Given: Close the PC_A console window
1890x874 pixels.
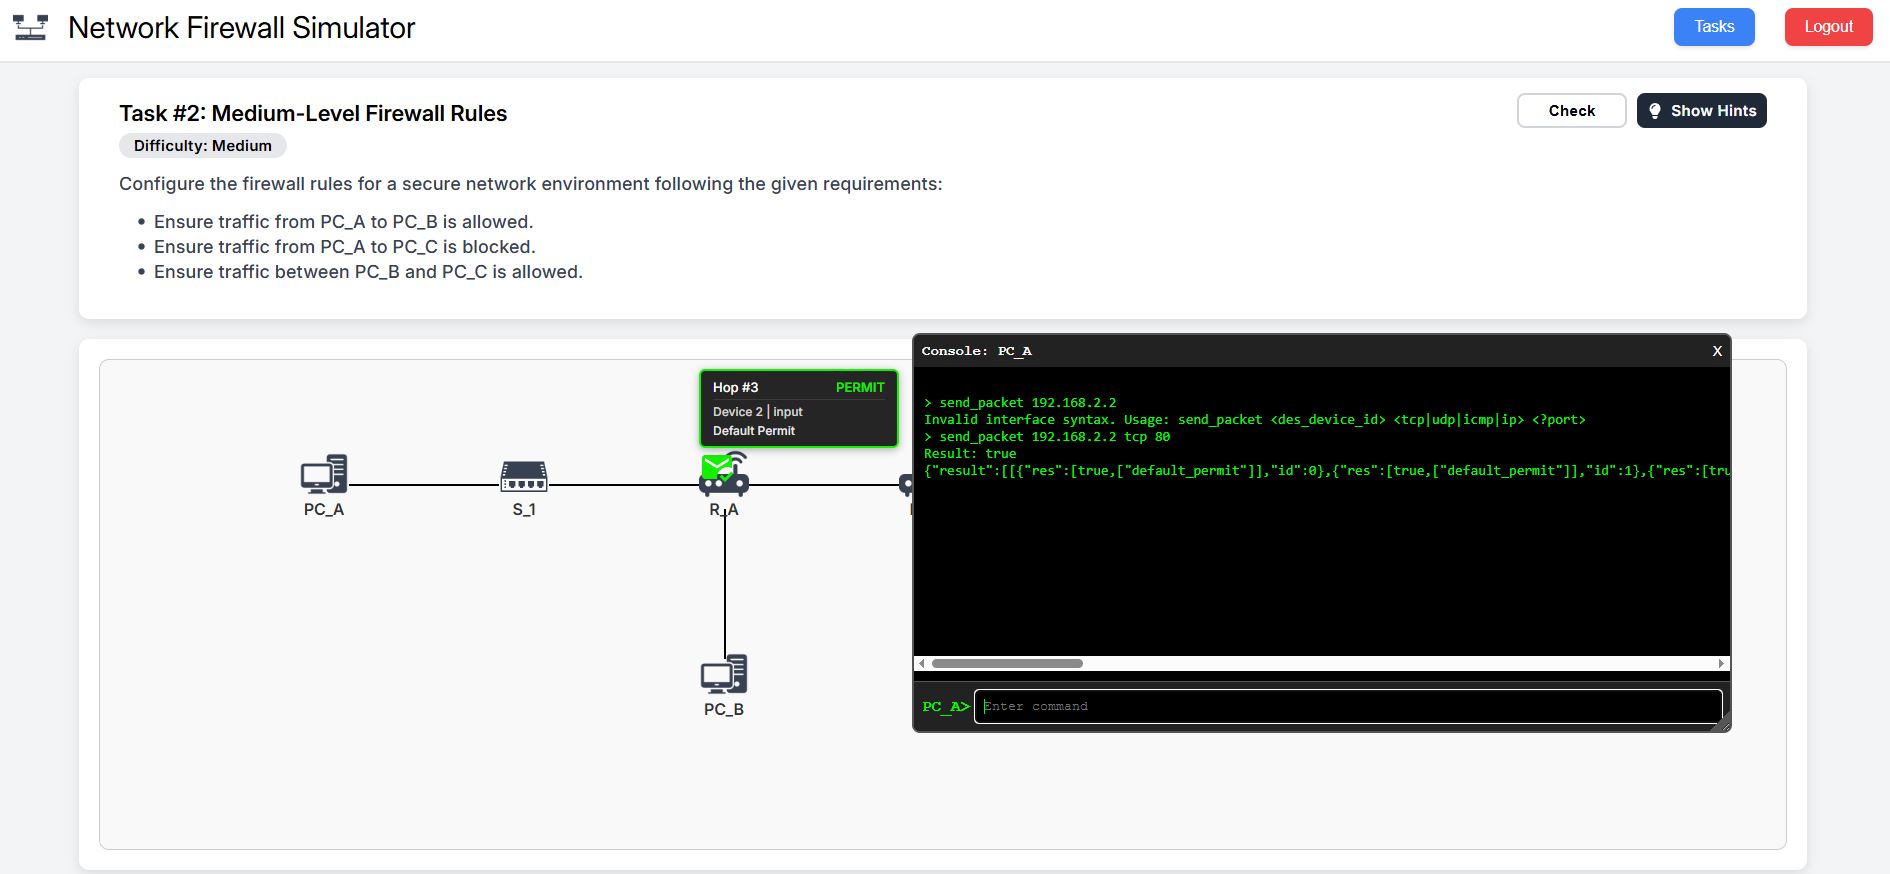Looking at the screenshot, I should pos(1717,351).
